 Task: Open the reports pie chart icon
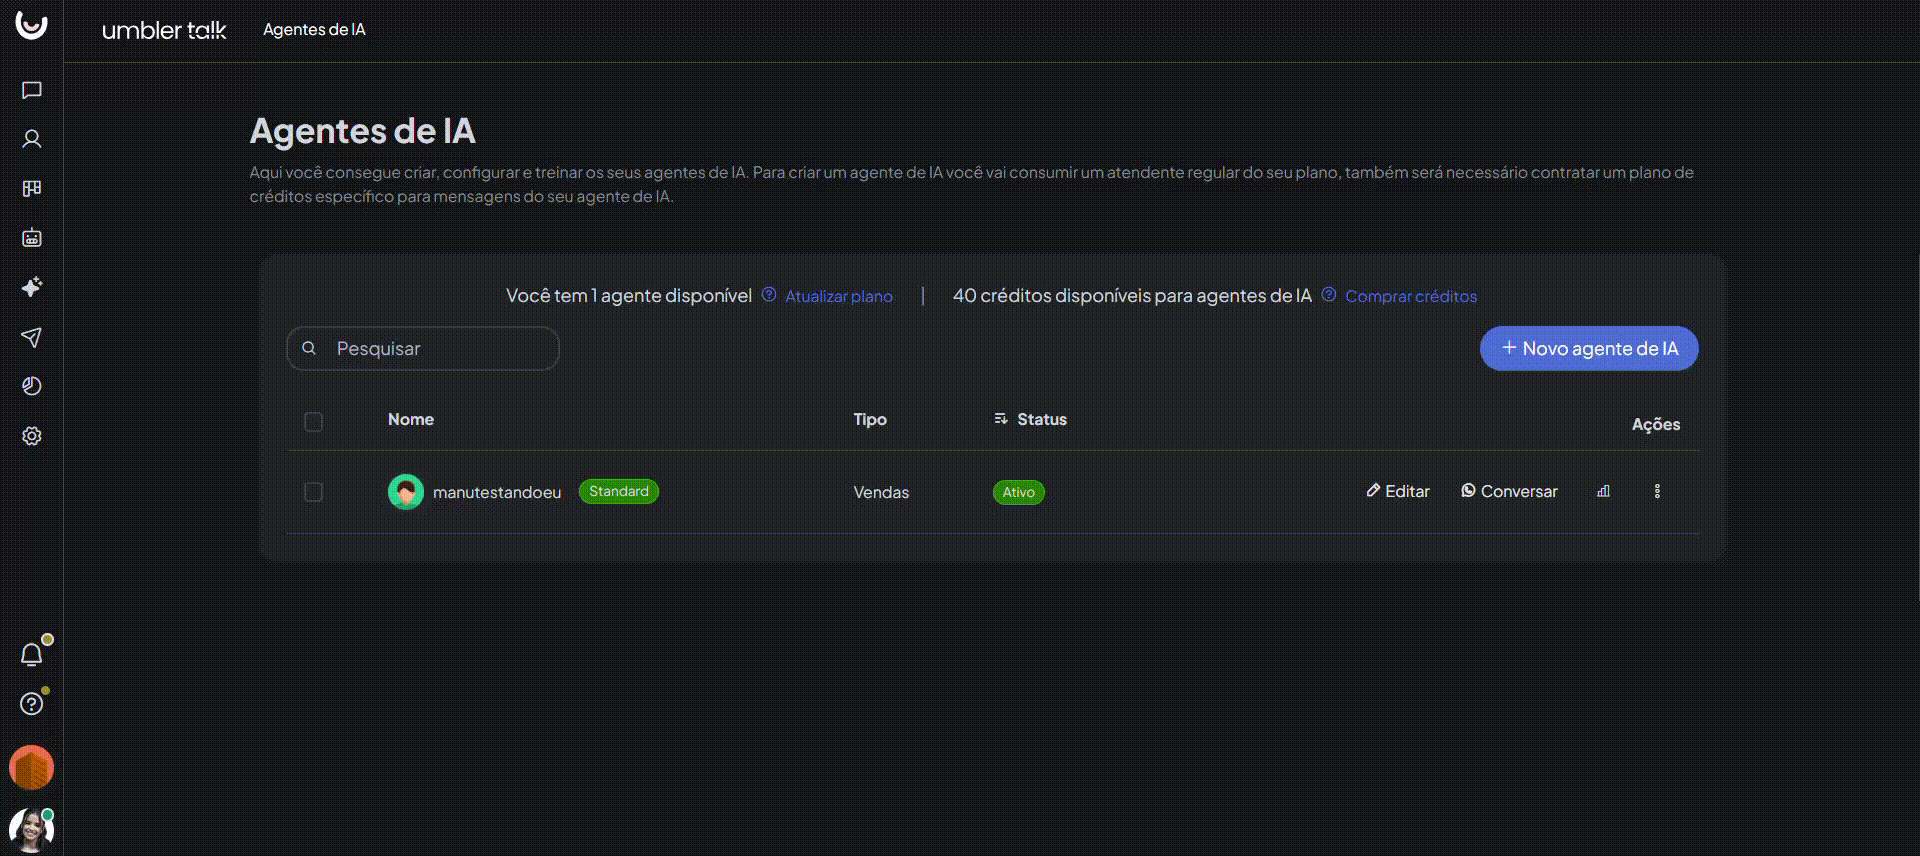point(31,386)
